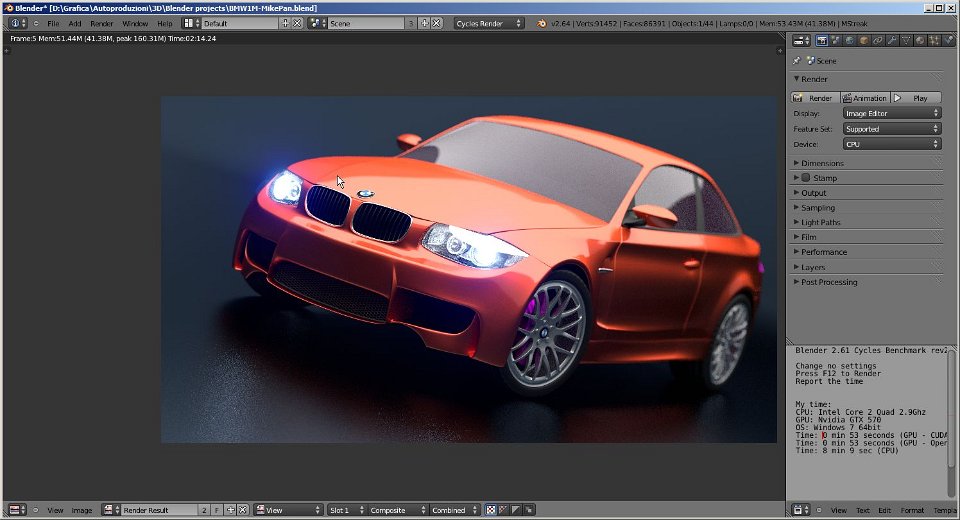The image size is (960, 520).
Task: Click the Render button
Action: click(x=815, y=98)
